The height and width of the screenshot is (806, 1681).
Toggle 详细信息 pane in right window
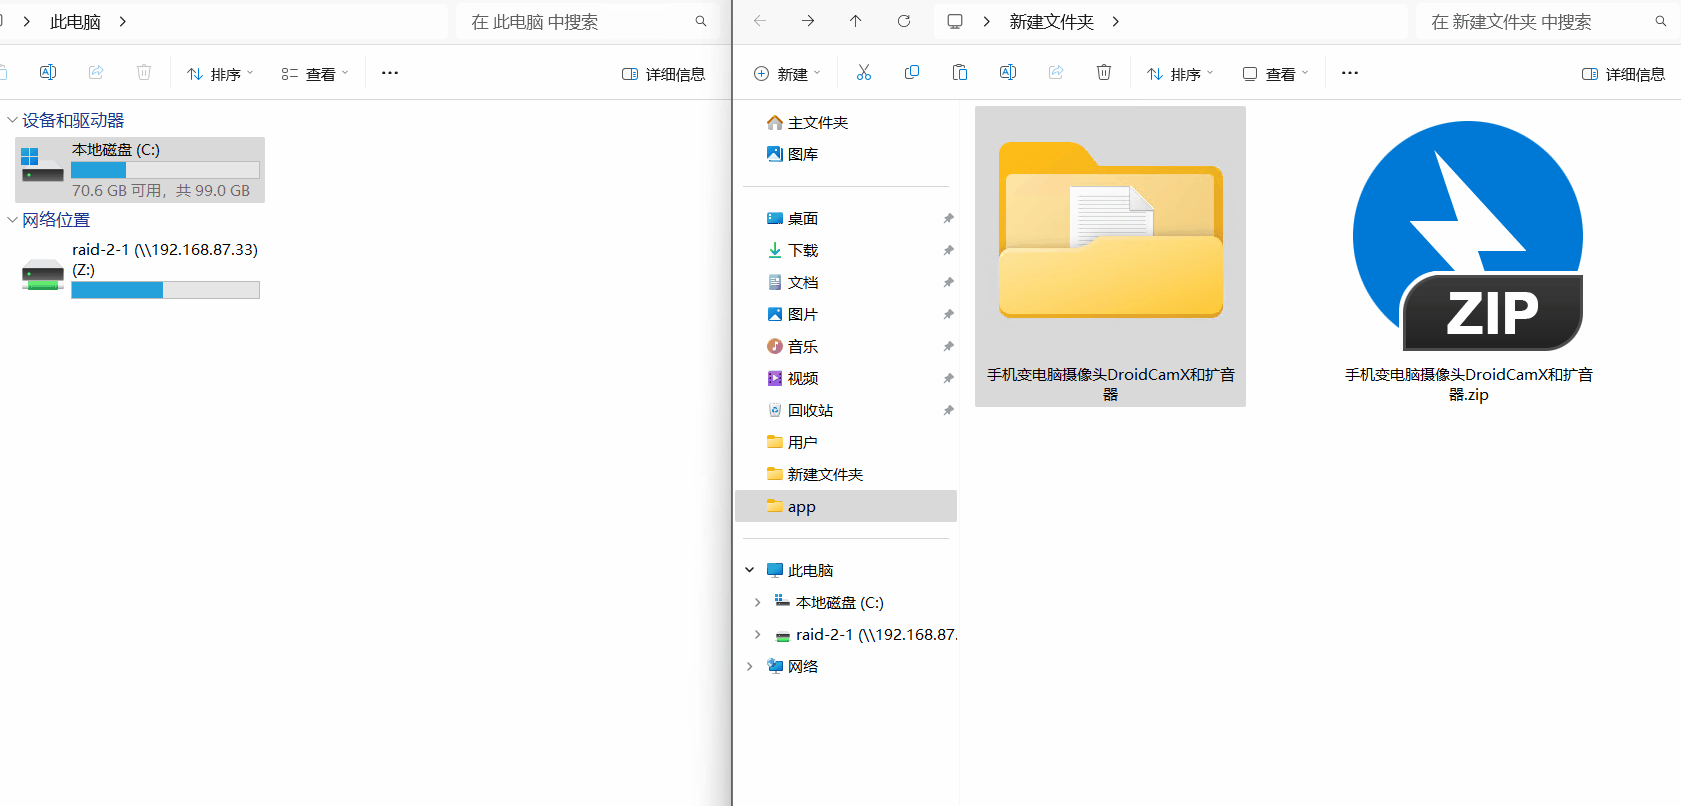(x=1623, y=74)
